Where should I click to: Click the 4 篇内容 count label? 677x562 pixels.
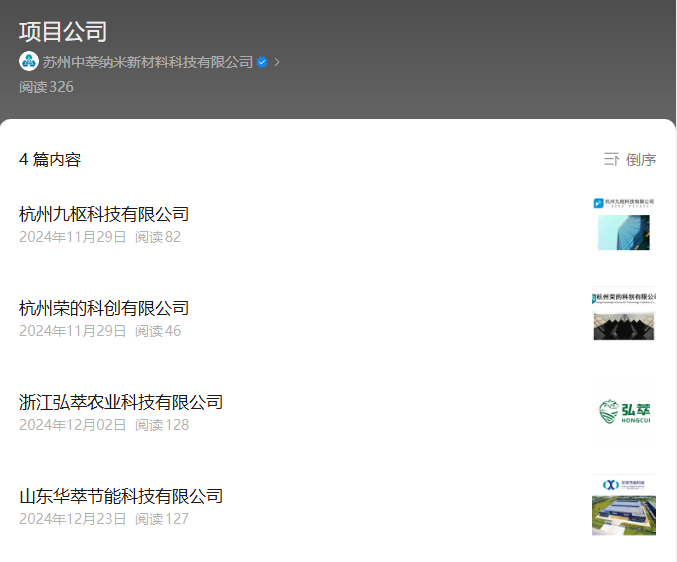pyautogui.click(x=50, y=160)
